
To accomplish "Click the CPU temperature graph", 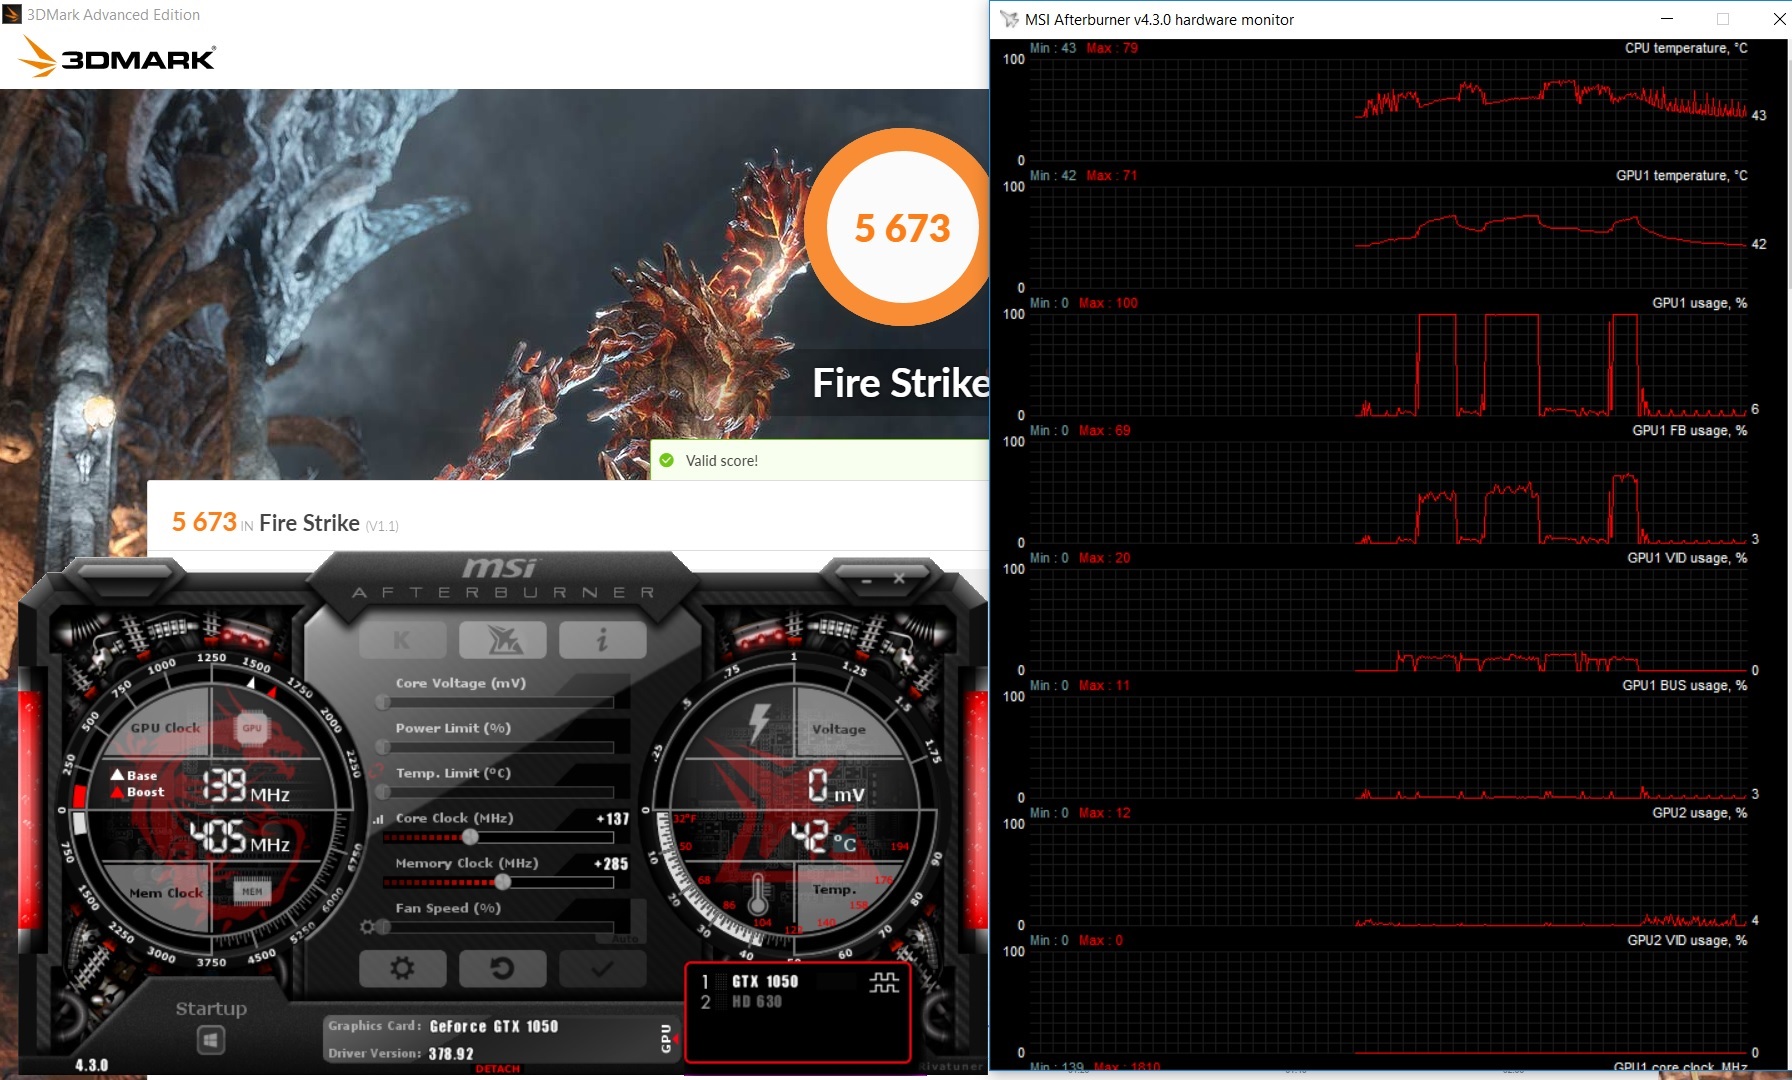I will tap(1389, 109).
